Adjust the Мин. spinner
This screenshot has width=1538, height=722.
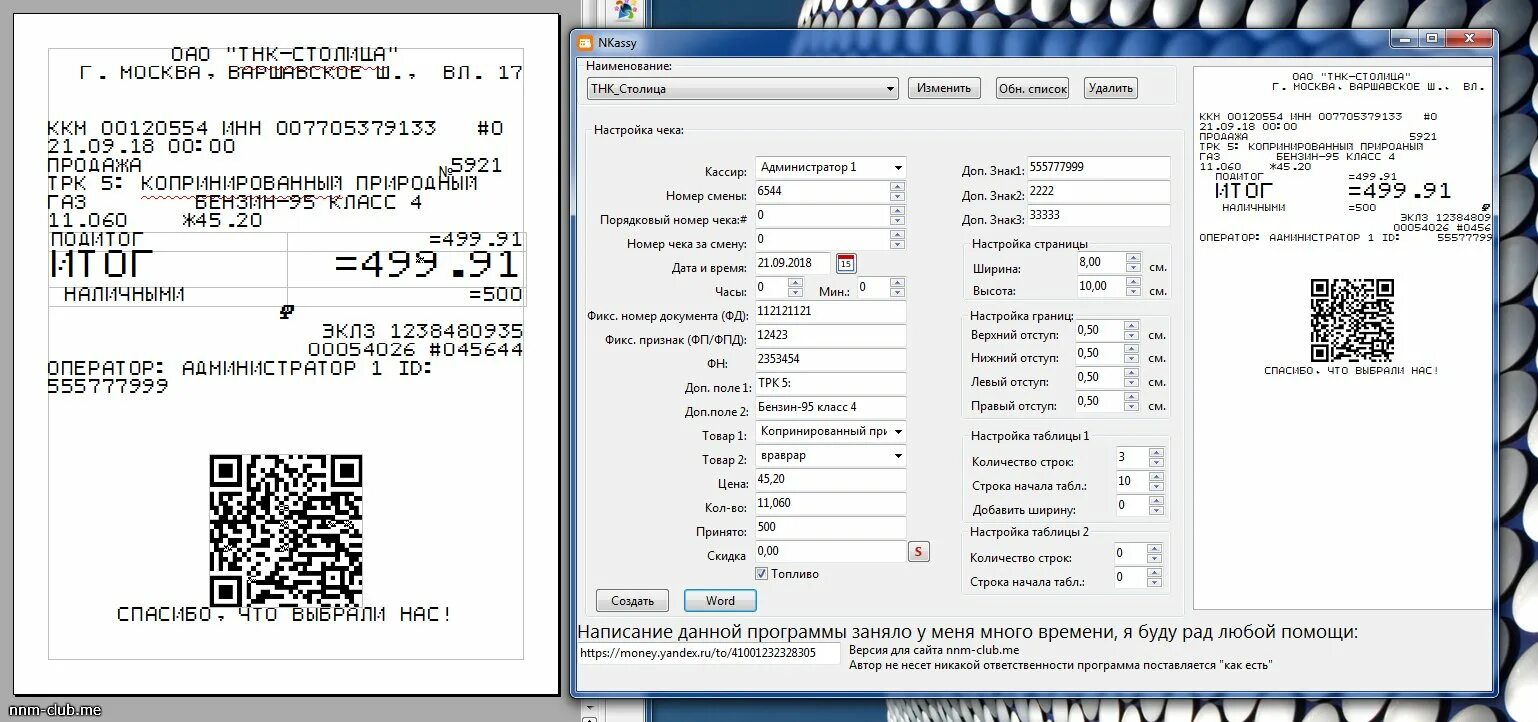(897, 288)
